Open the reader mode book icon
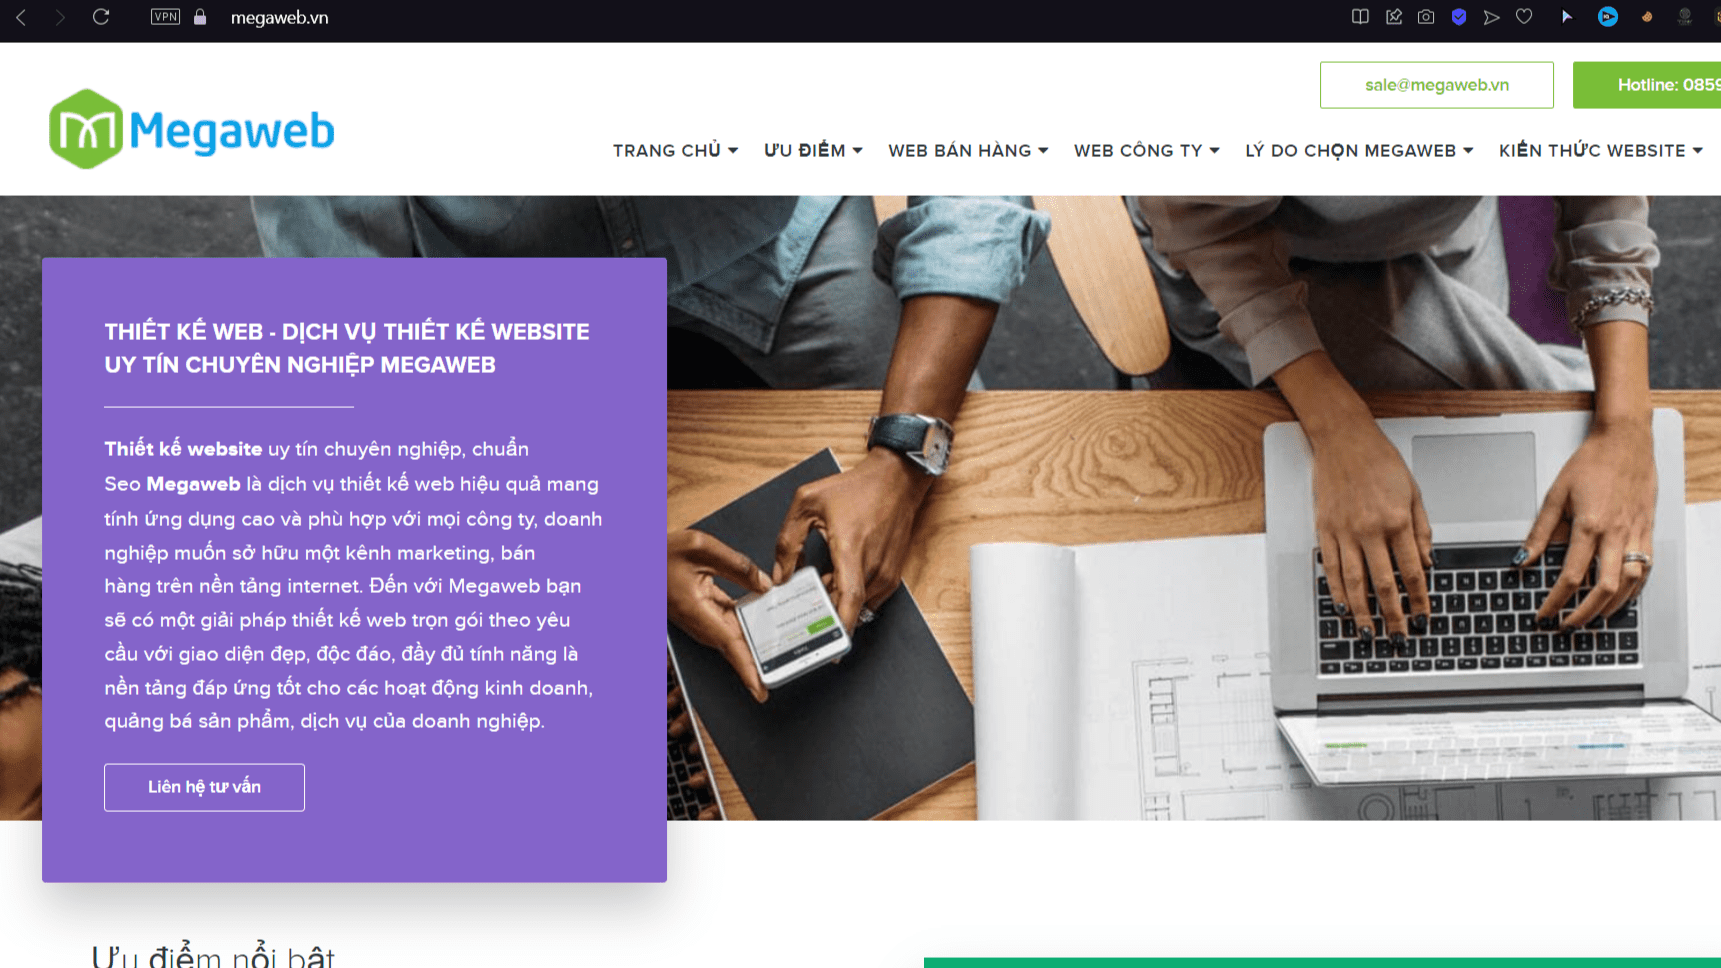Screen dimensions: 1721x968 [x=1360, y=17]
